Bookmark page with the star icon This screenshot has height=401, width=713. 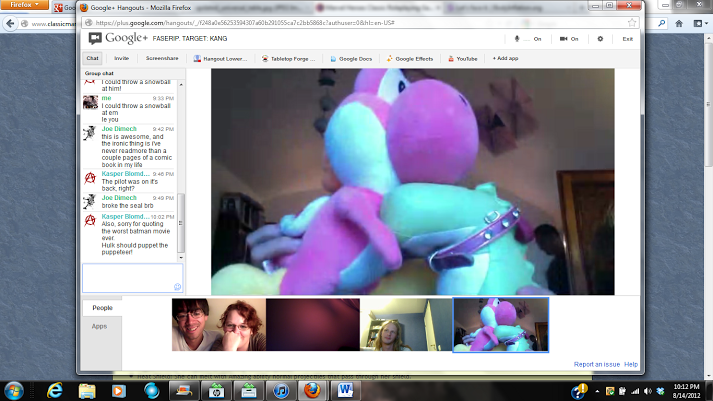pos(632,23)
